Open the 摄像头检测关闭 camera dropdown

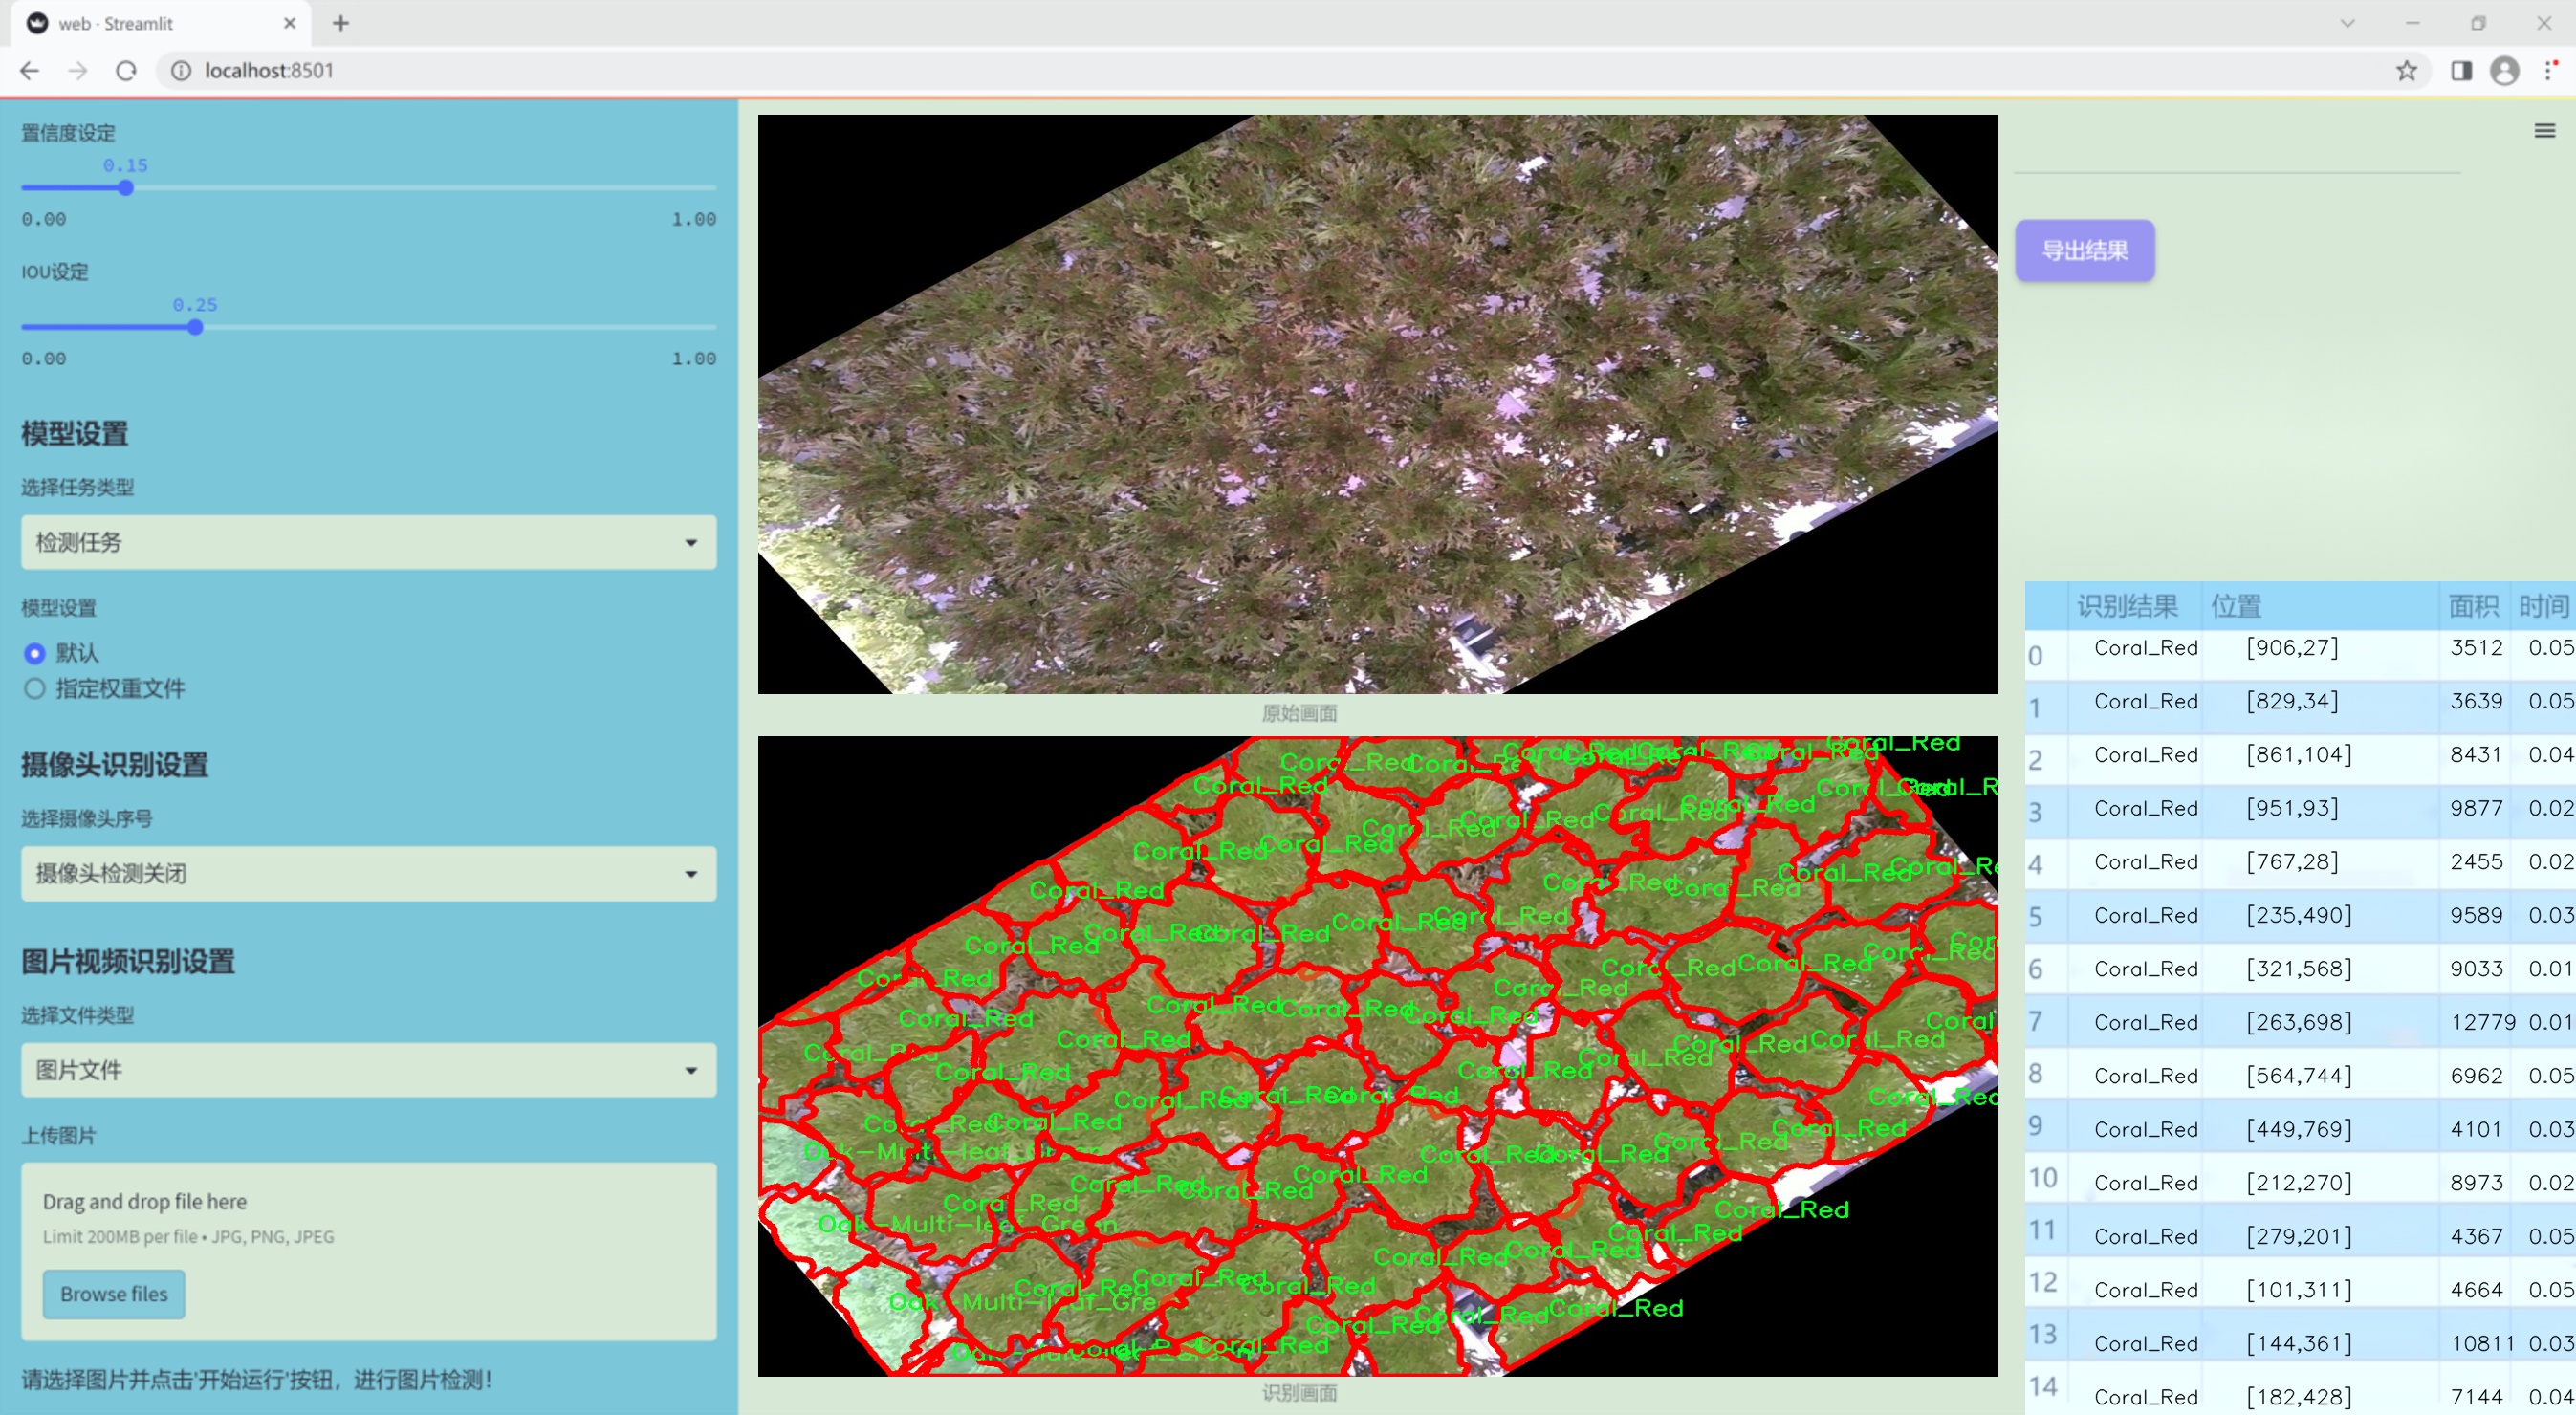(x=368, y=873)
